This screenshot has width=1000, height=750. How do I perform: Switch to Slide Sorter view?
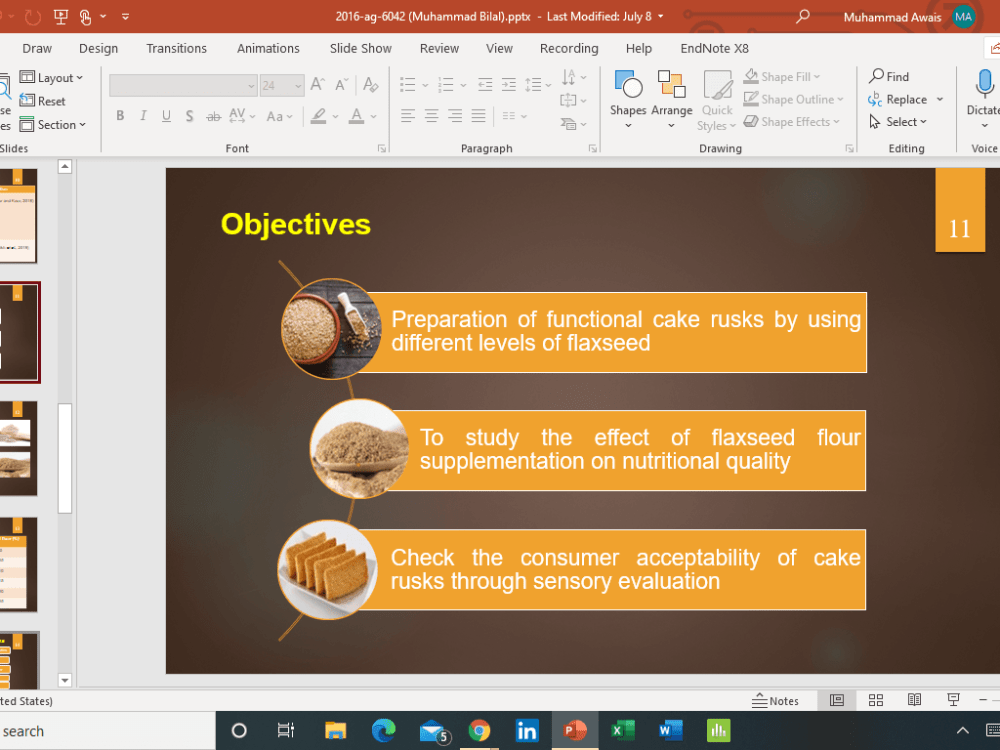point(876,700)
